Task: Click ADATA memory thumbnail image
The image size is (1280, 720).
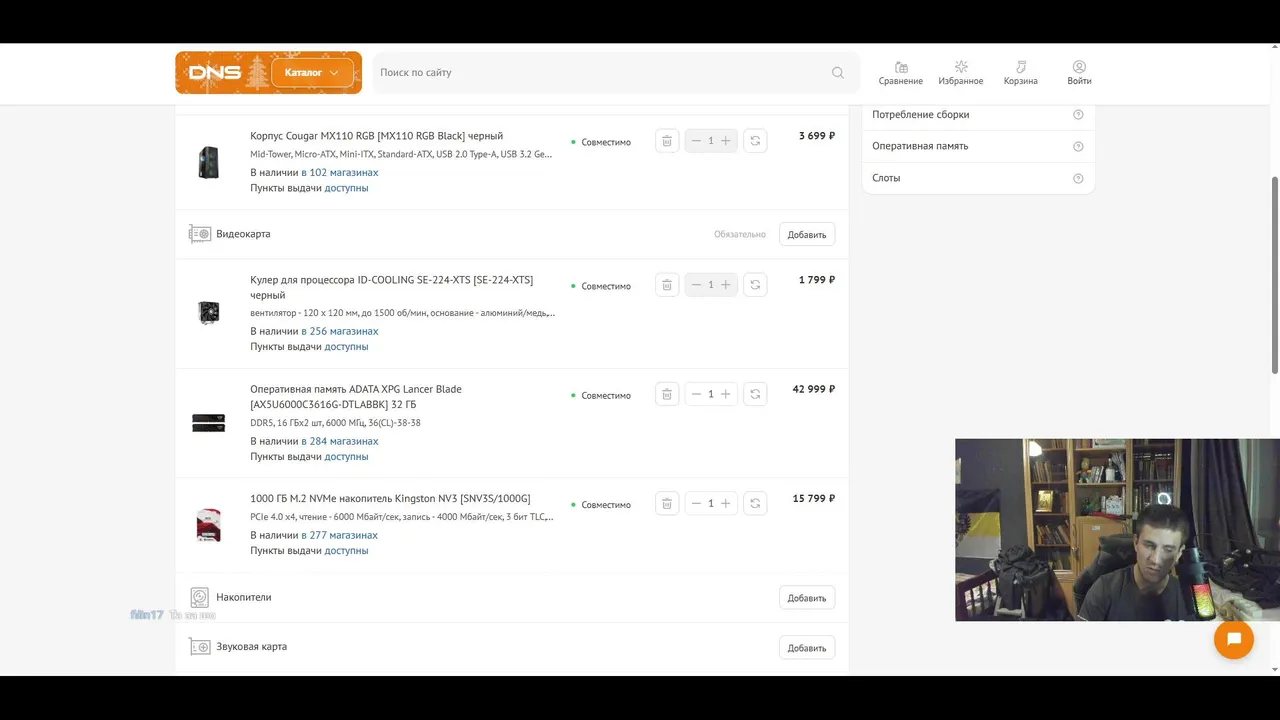Action: 208,423
